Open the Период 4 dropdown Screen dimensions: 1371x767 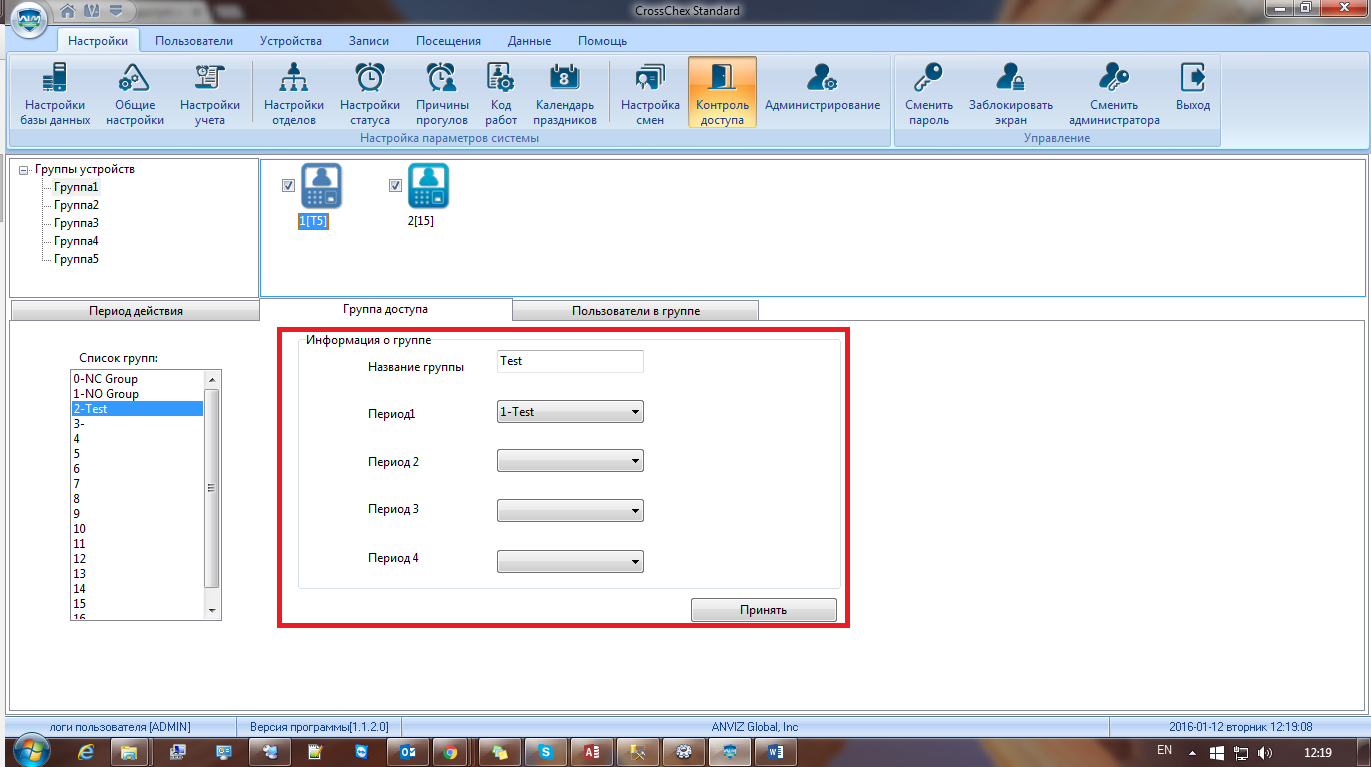pyautogui.click(x=570, y=562)
